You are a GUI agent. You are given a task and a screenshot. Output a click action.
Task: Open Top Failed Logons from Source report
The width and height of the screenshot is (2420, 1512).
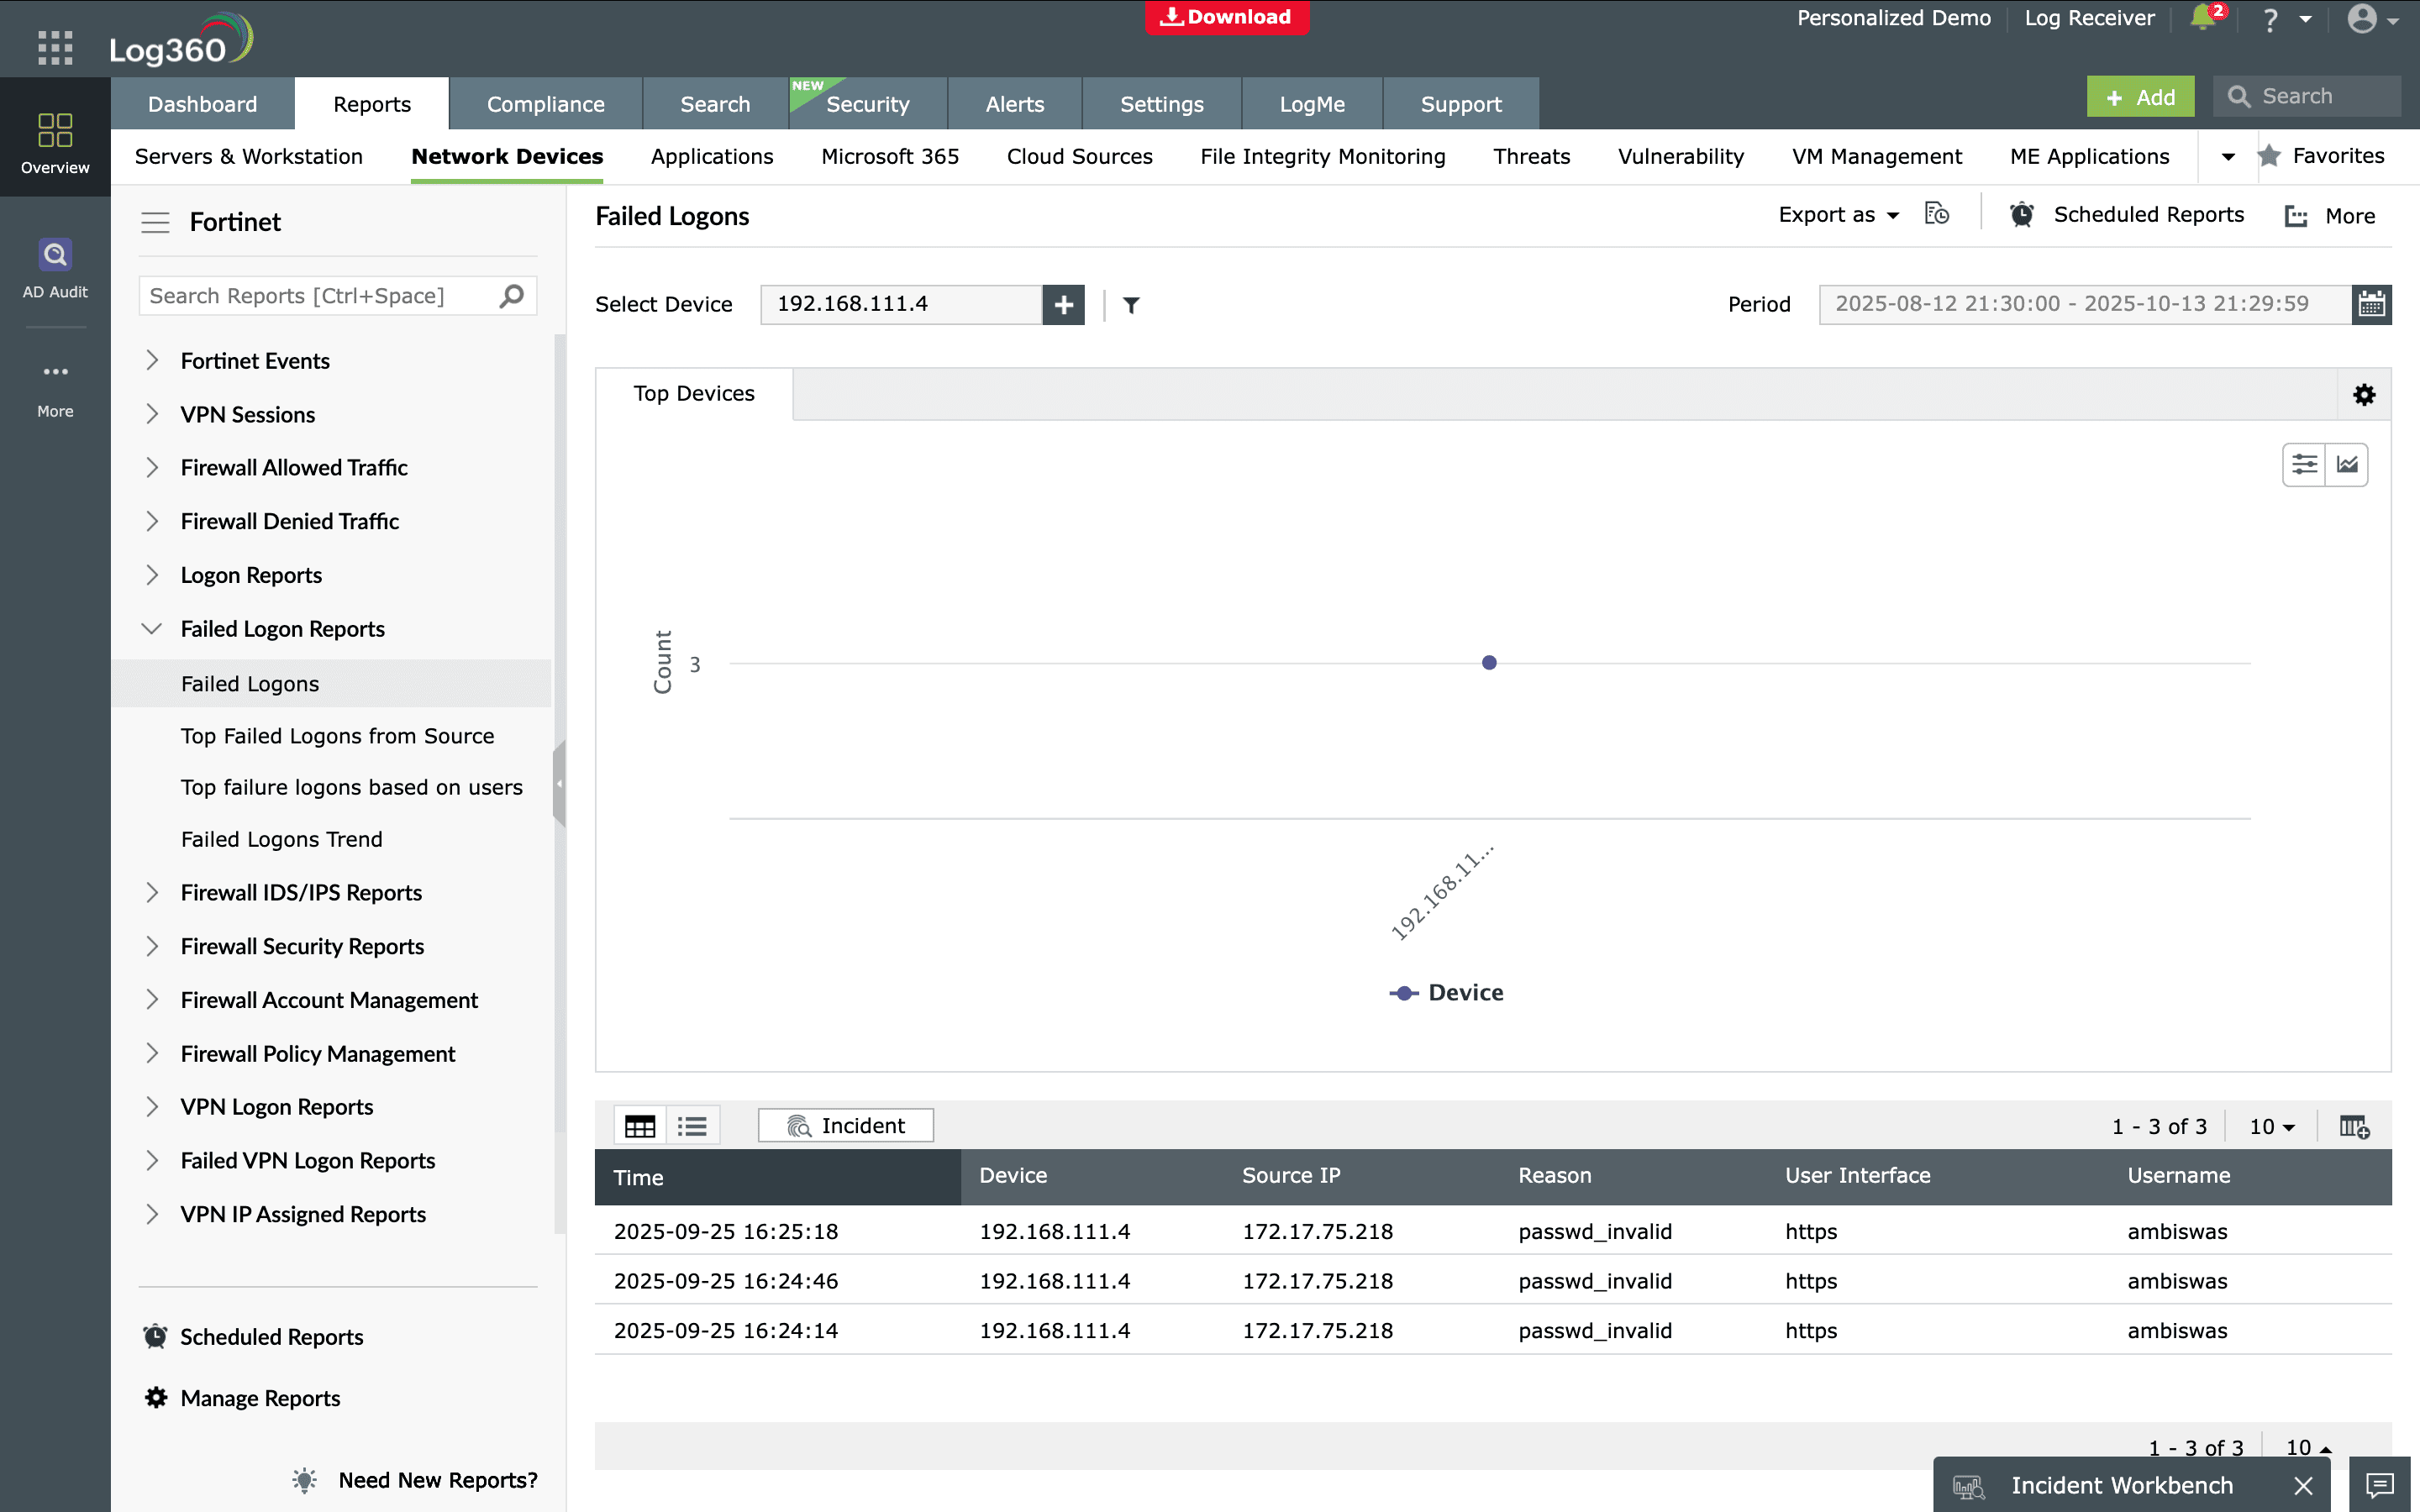337,736
